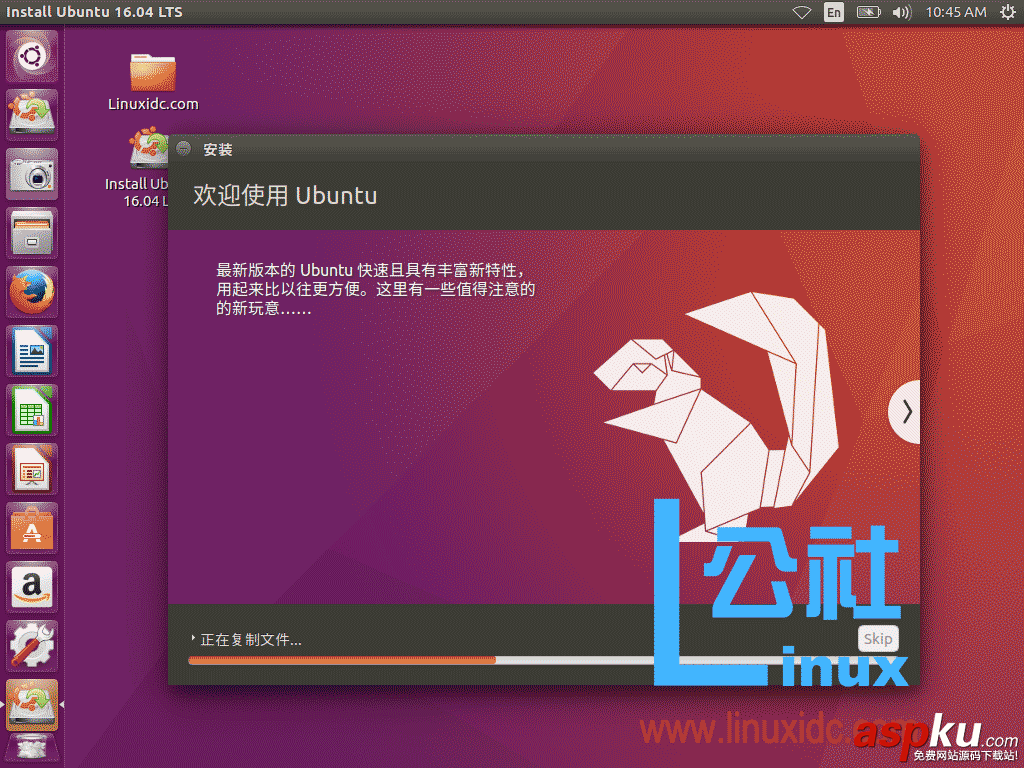Open System Settings wrench icon

[32, 646]
